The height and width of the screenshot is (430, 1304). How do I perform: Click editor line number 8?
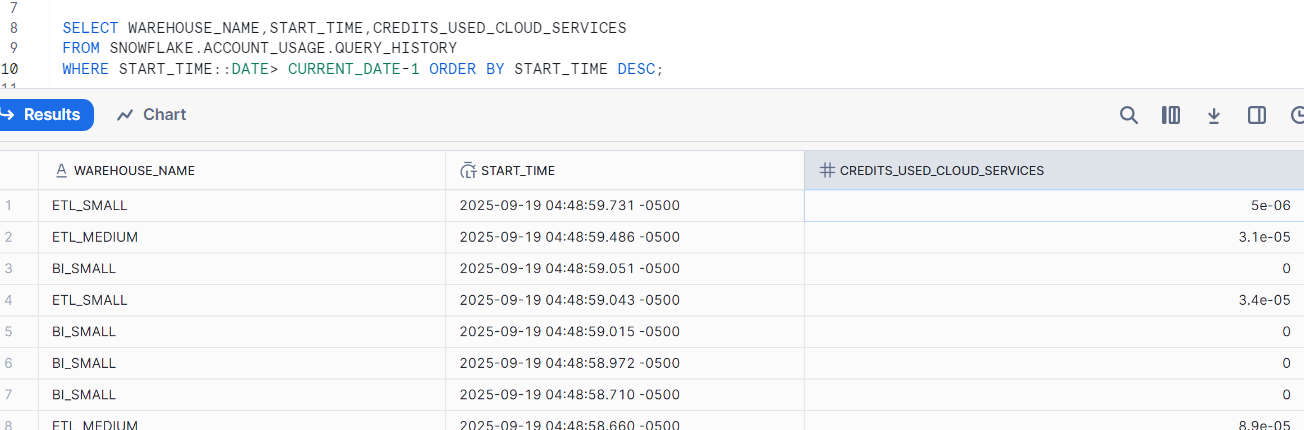(13, 28)
